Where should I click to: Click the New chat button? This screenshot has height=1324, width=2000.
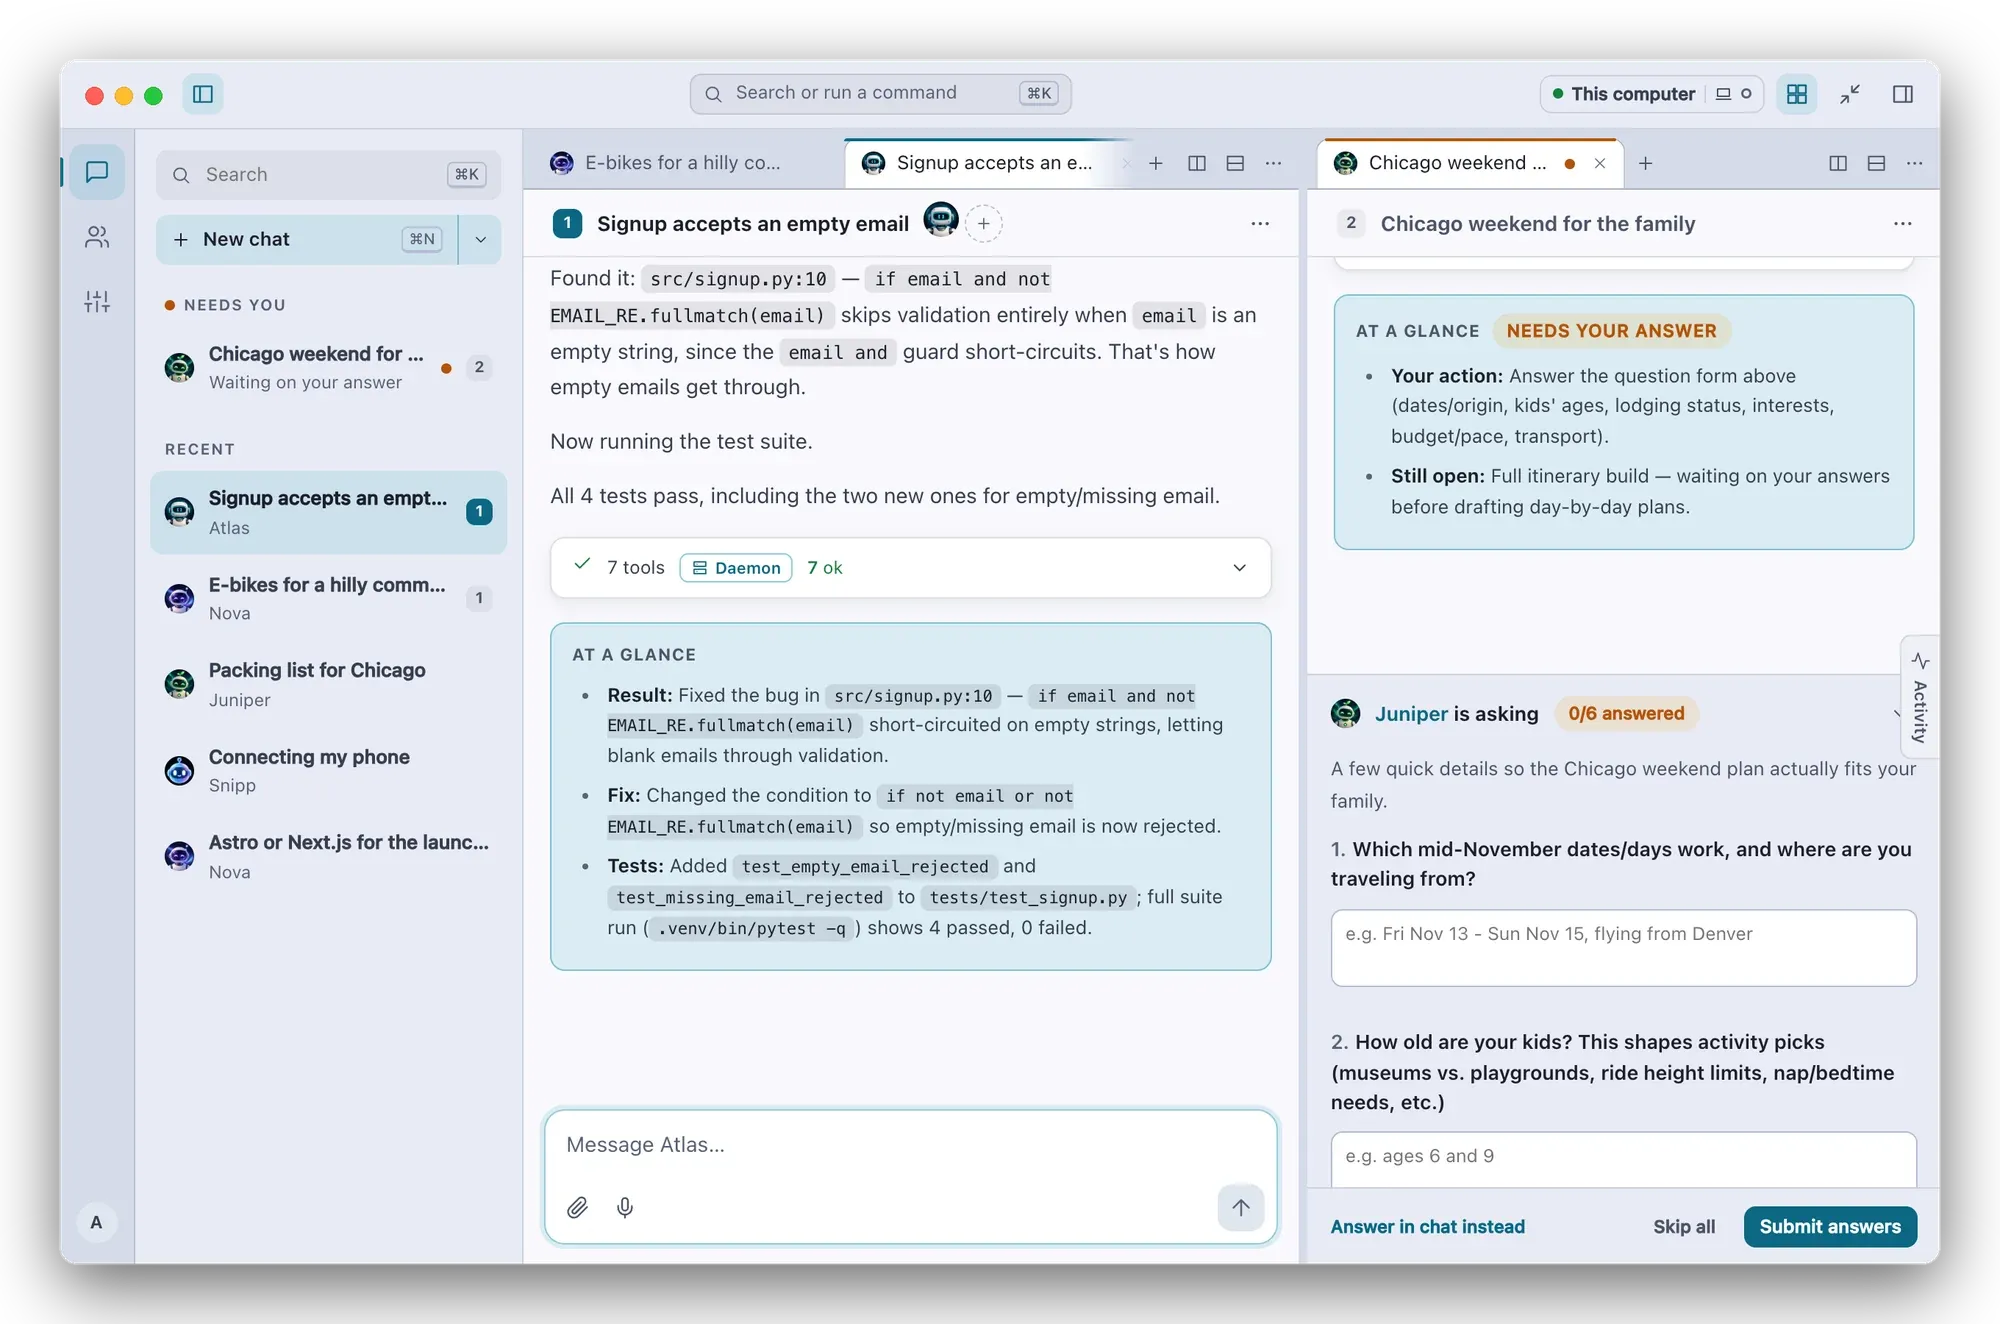[x=307, y=239]
